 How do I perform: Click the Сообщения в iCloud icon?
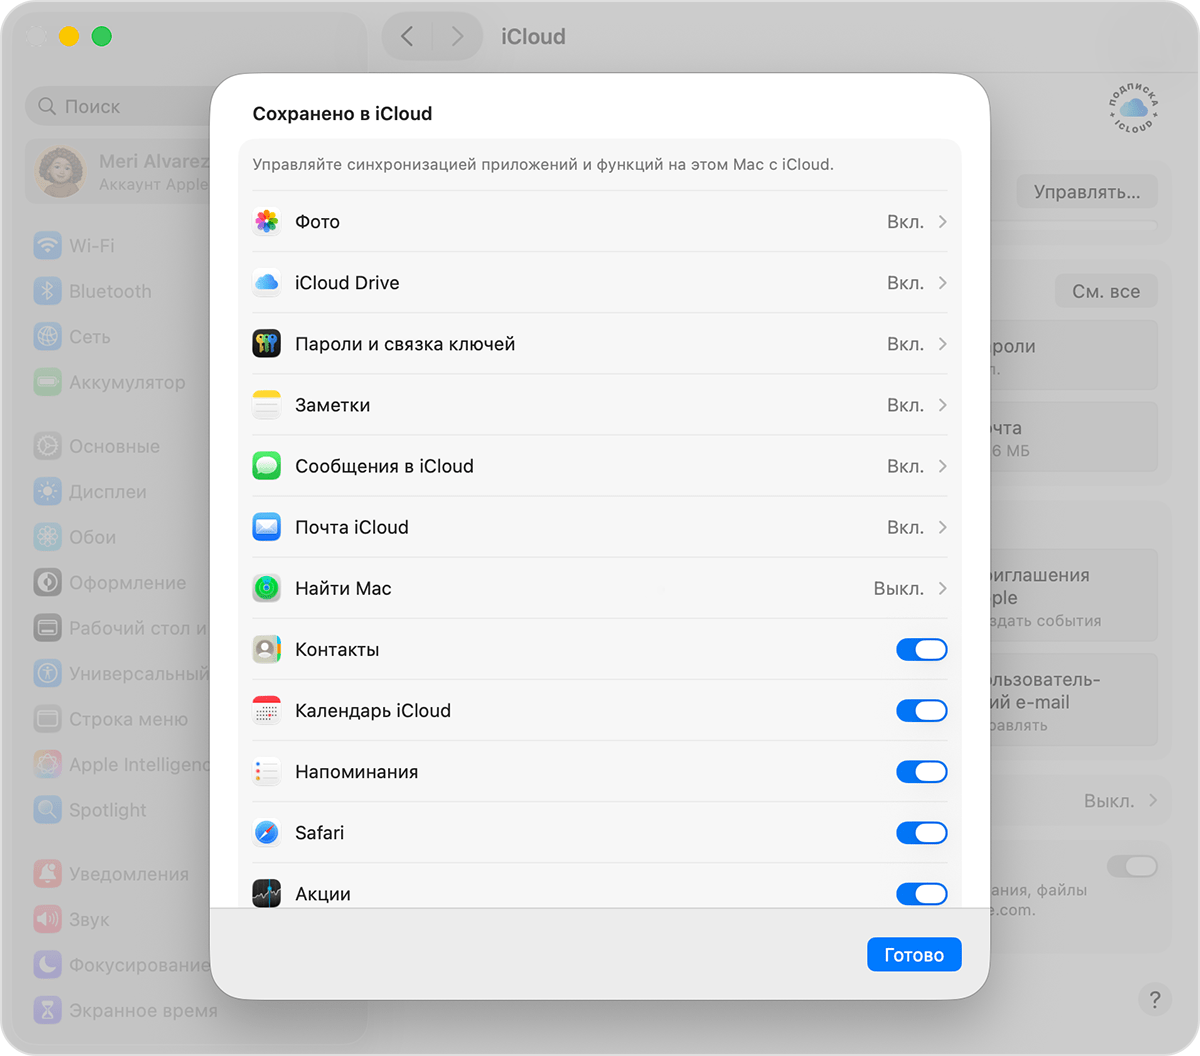tap(266, 466)
